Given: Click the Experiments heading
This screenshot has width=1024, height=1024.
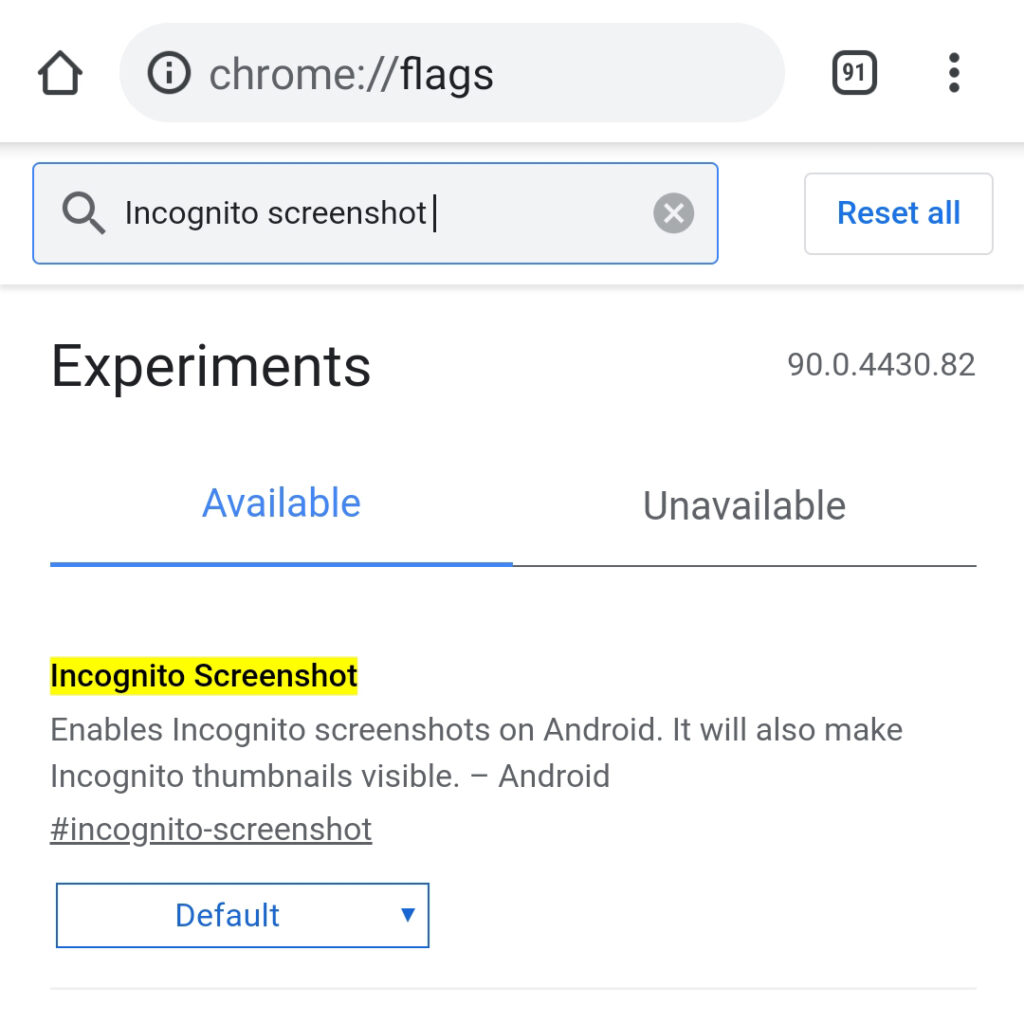Looking at the screenshot, I should click(211, 367).
